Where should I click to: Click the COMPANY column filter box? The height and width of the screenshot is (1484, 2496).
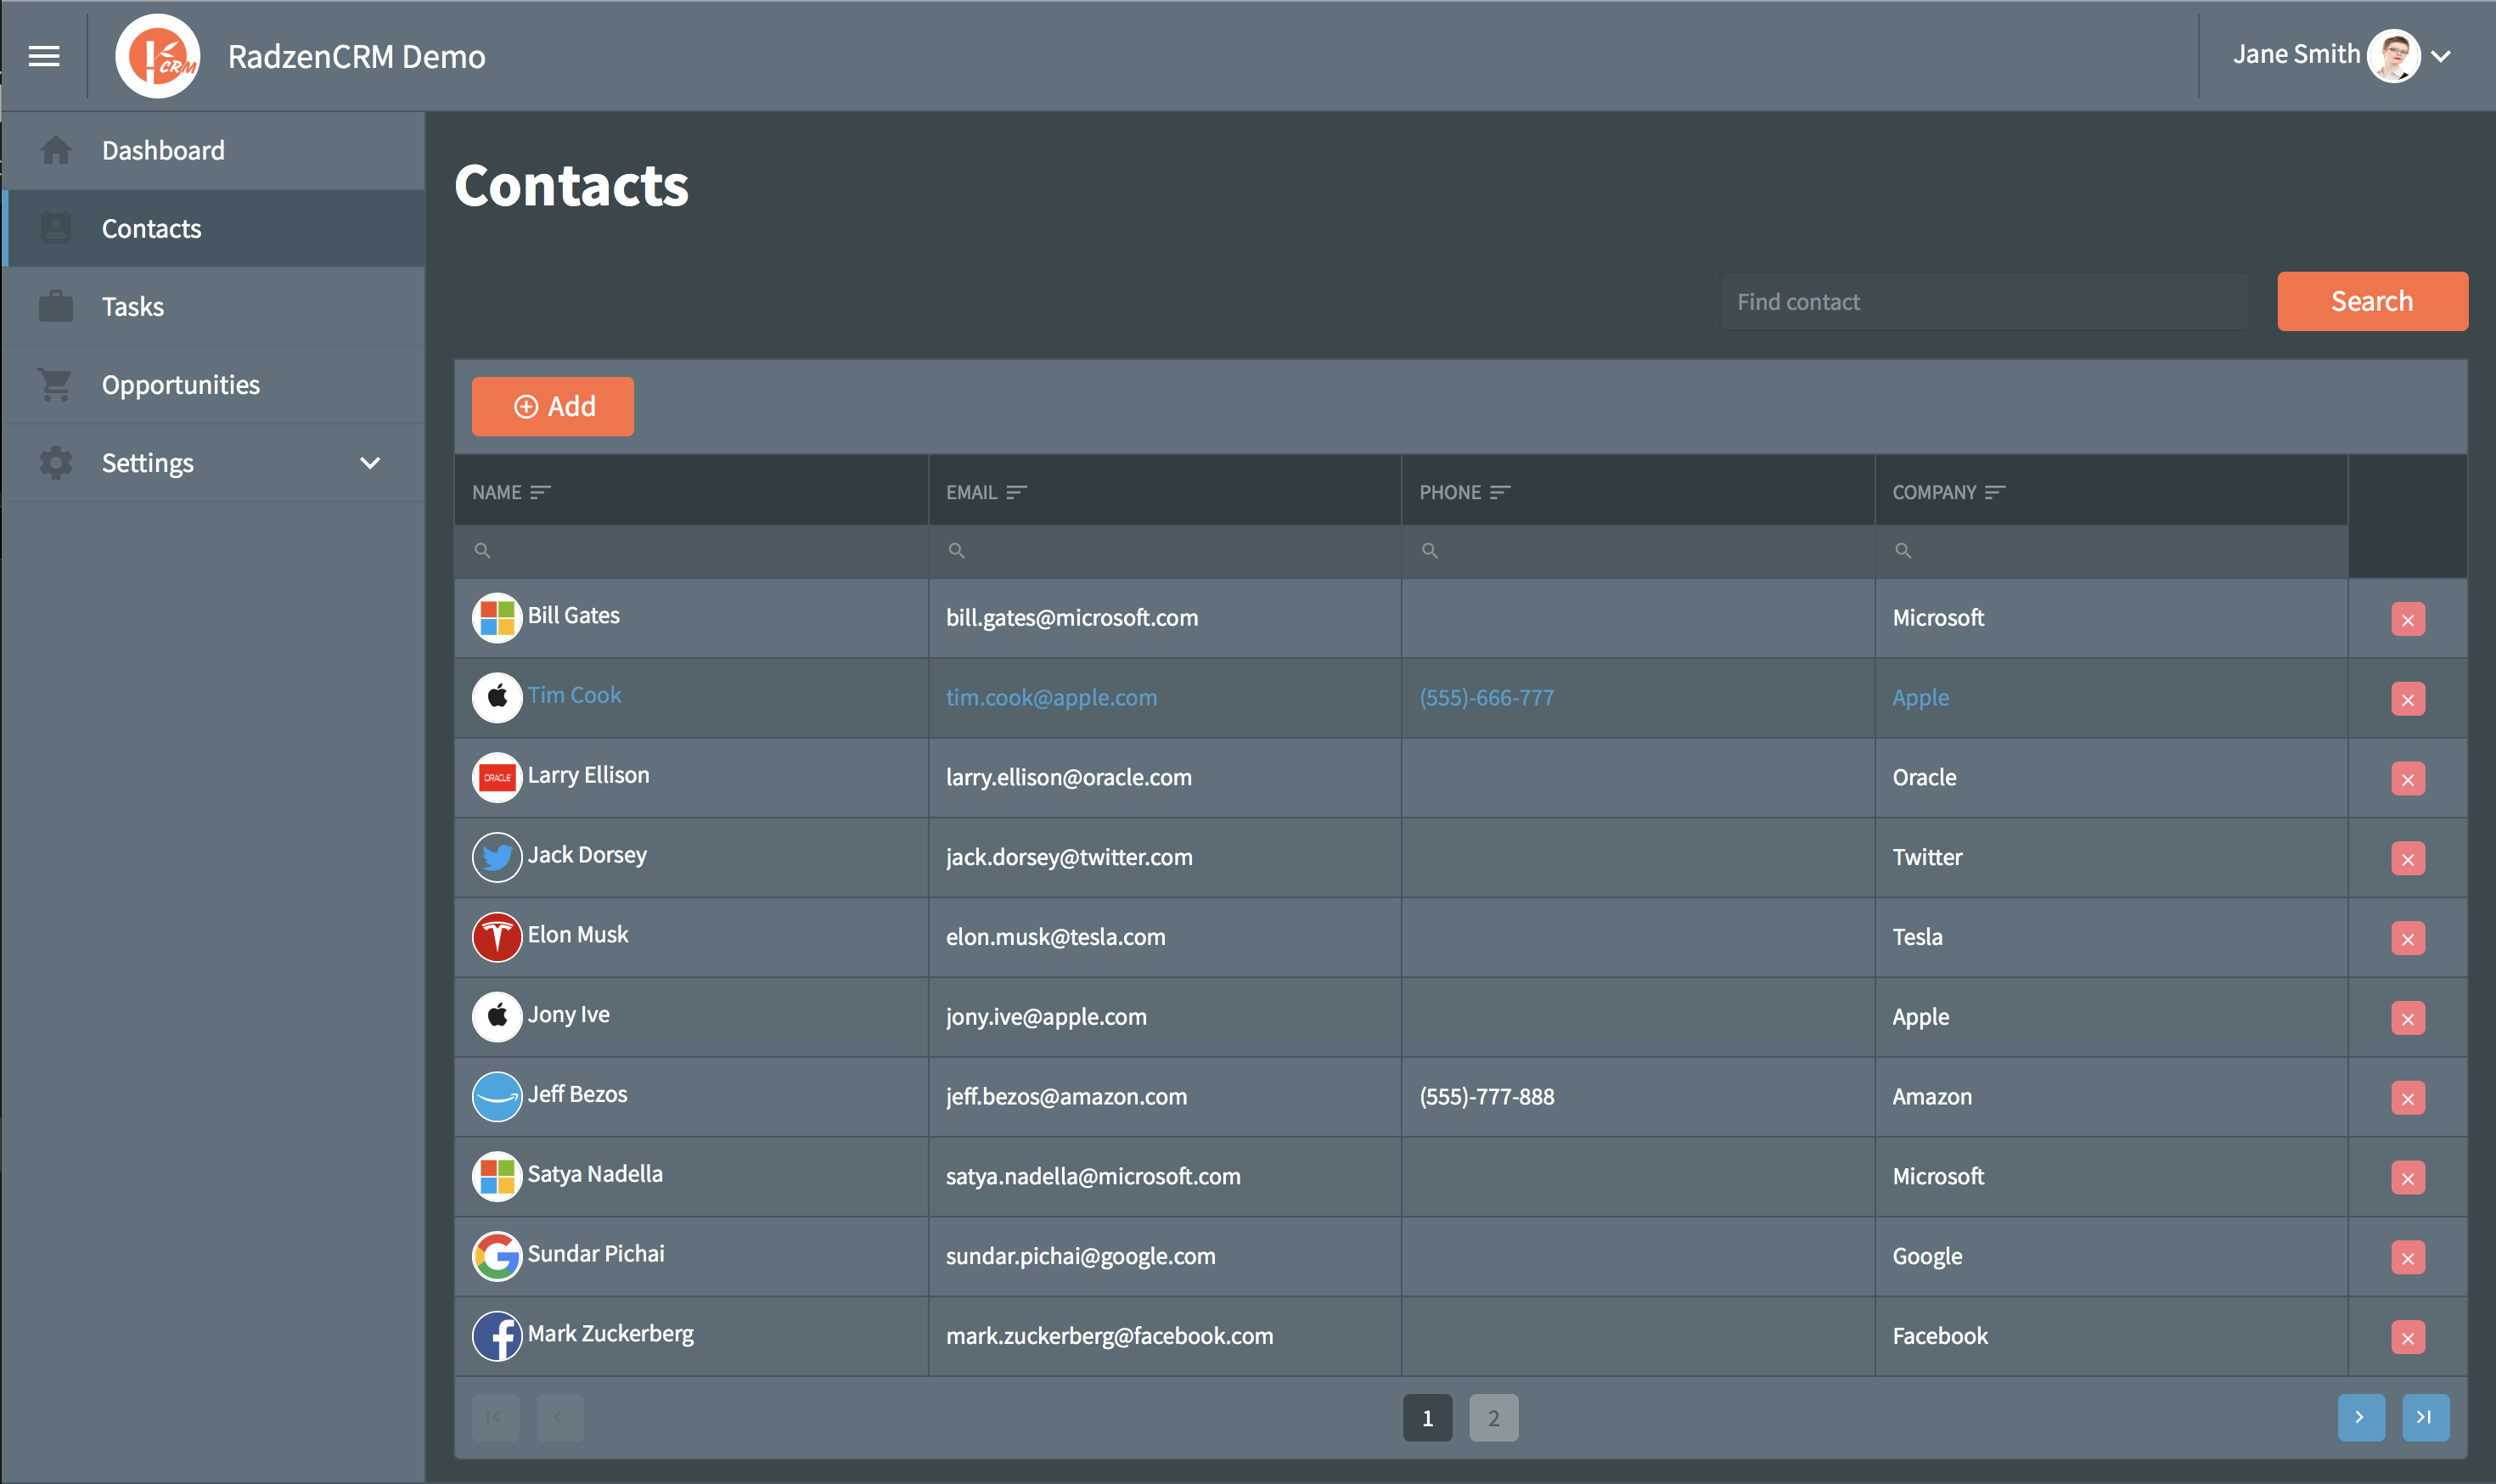click(x=2111, y=551)
